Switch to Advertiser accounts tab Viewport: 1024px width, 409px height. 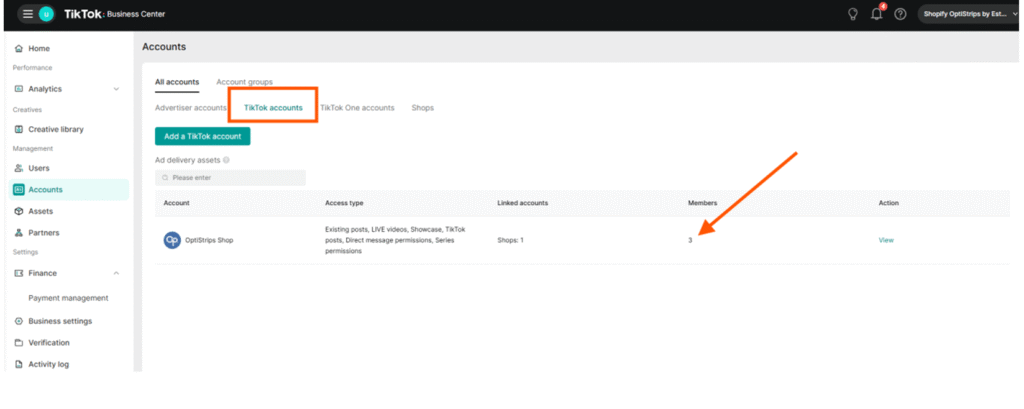[x=191, y=107]
